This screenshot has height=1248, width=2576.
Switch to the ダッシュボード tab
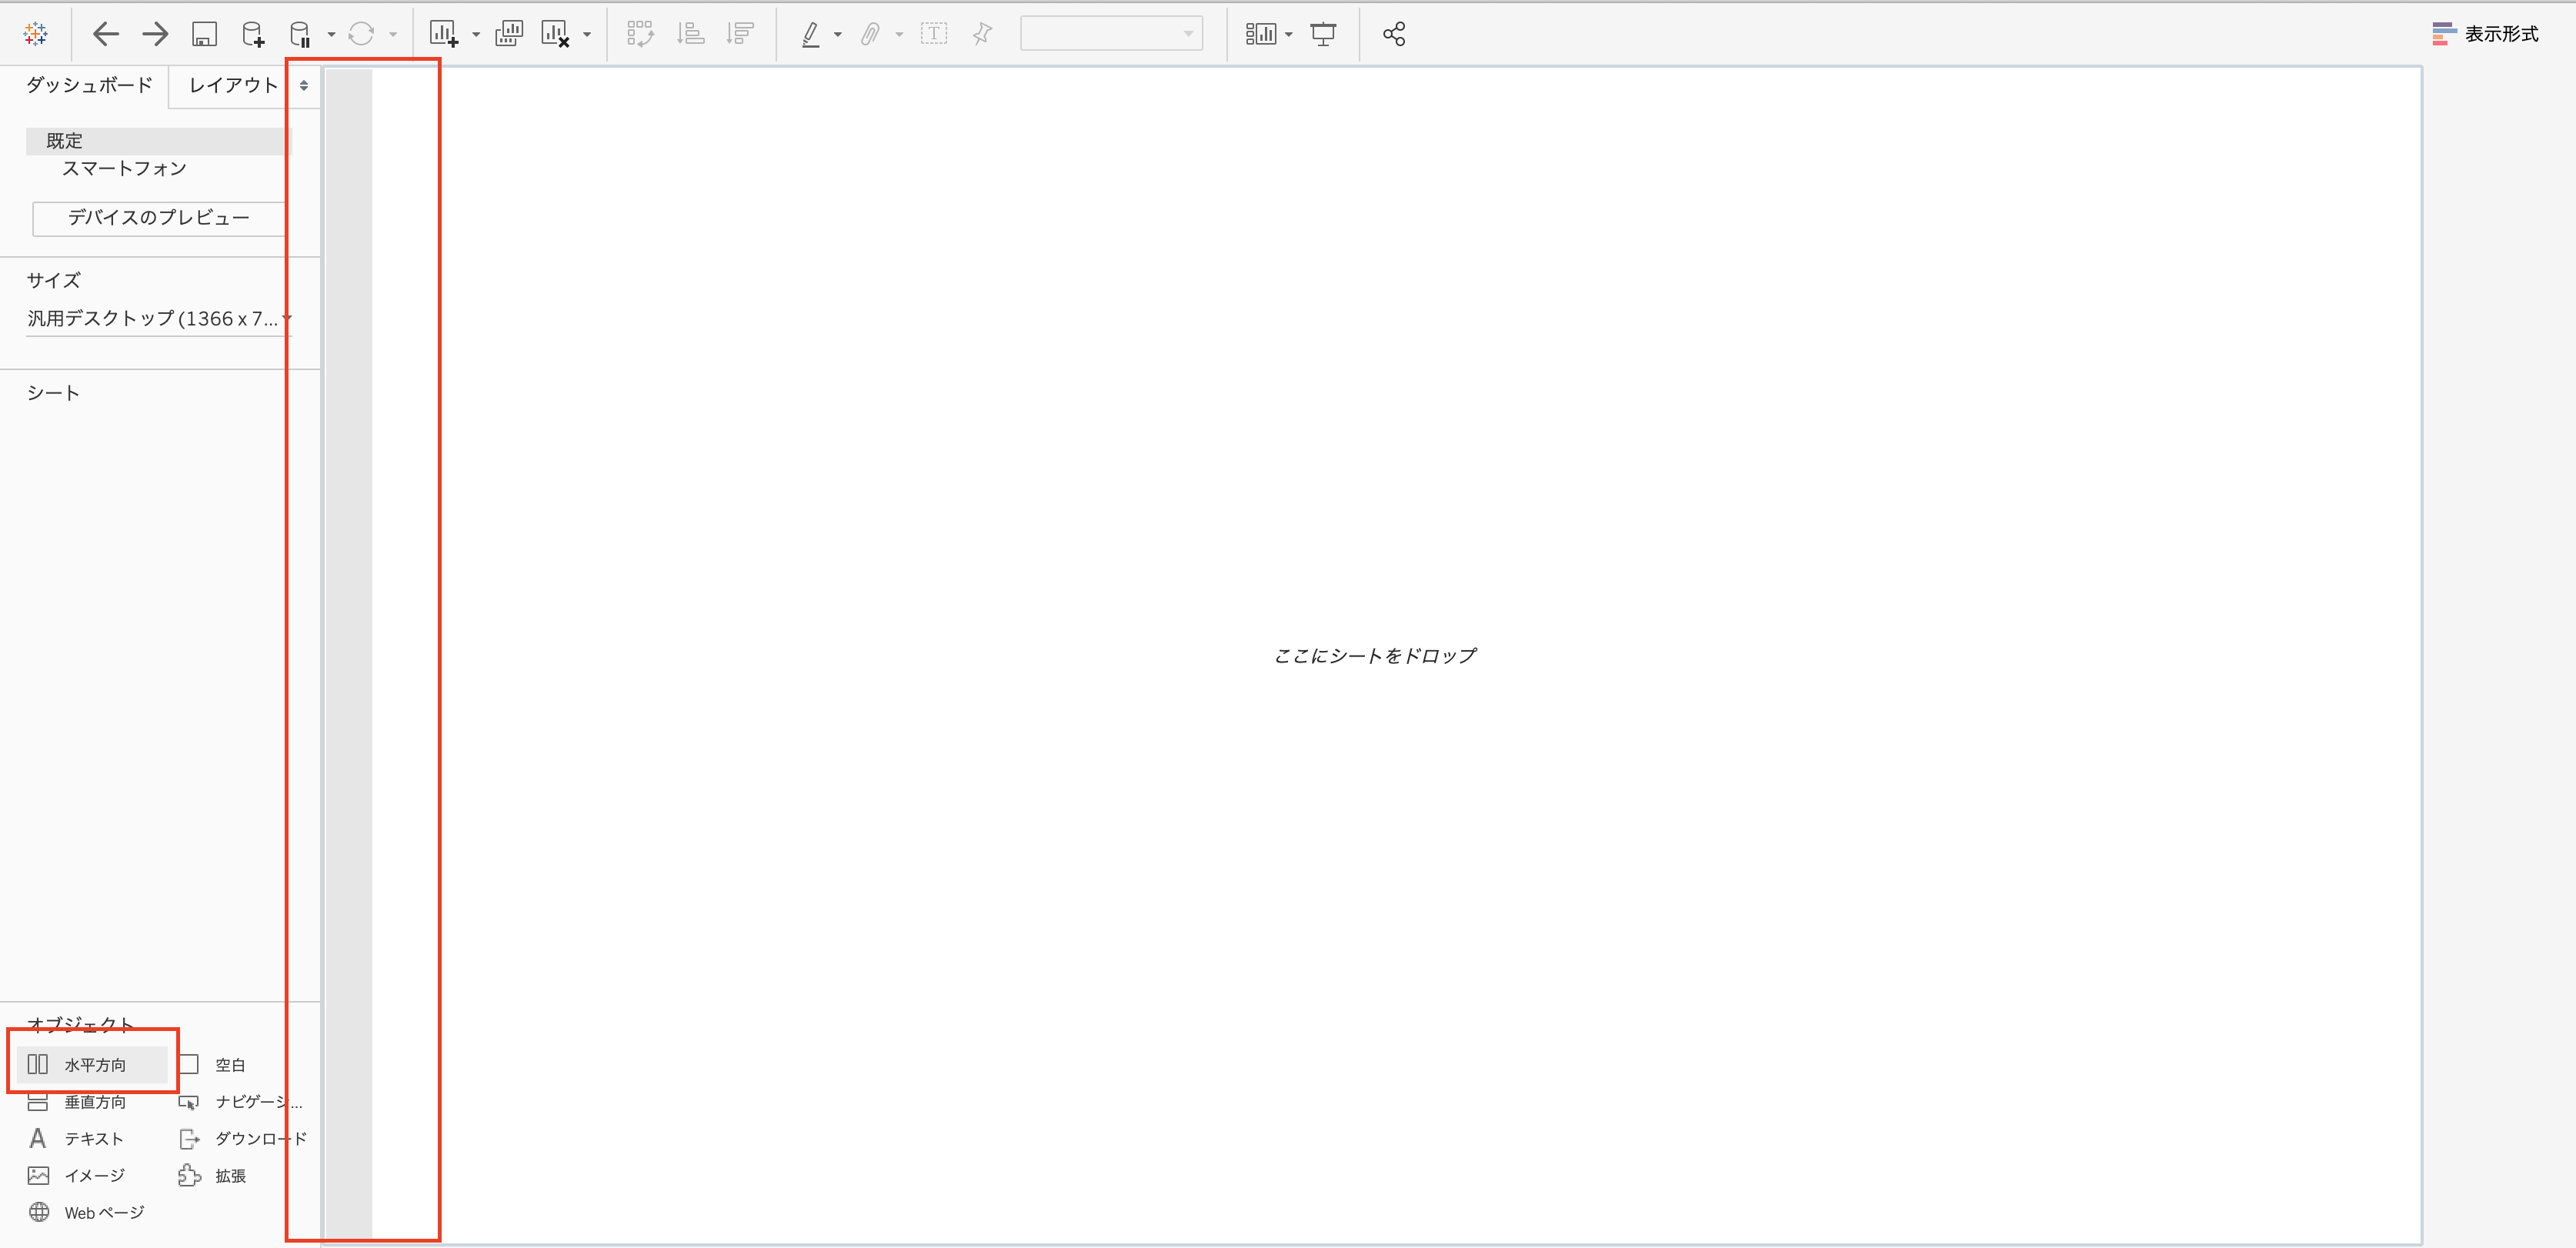point(88,85)
